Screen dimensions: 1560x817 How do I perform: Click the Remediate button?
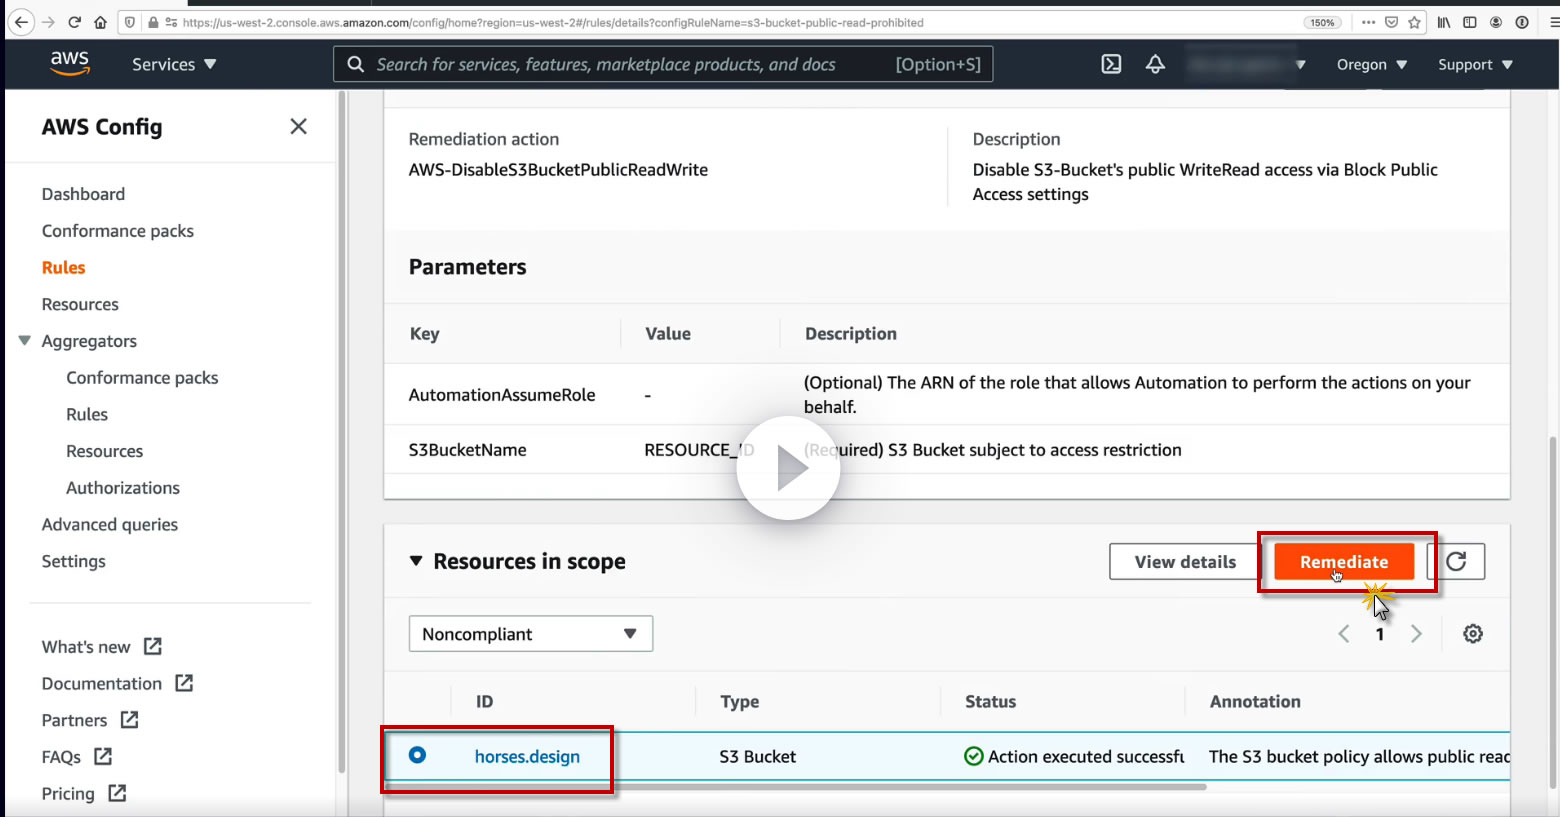(x=1343, y=562)
